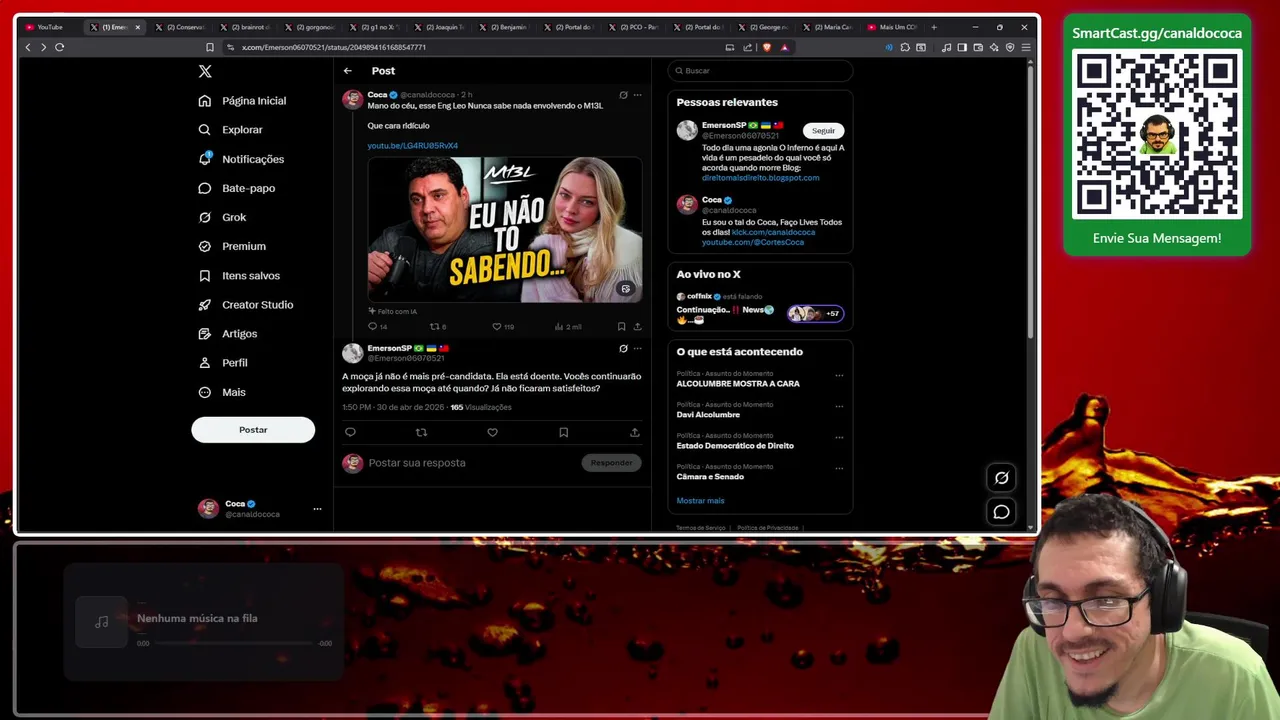Open Explorar search icon in sidebar
Screen dimensions: 1280x720
coord(205,130)
